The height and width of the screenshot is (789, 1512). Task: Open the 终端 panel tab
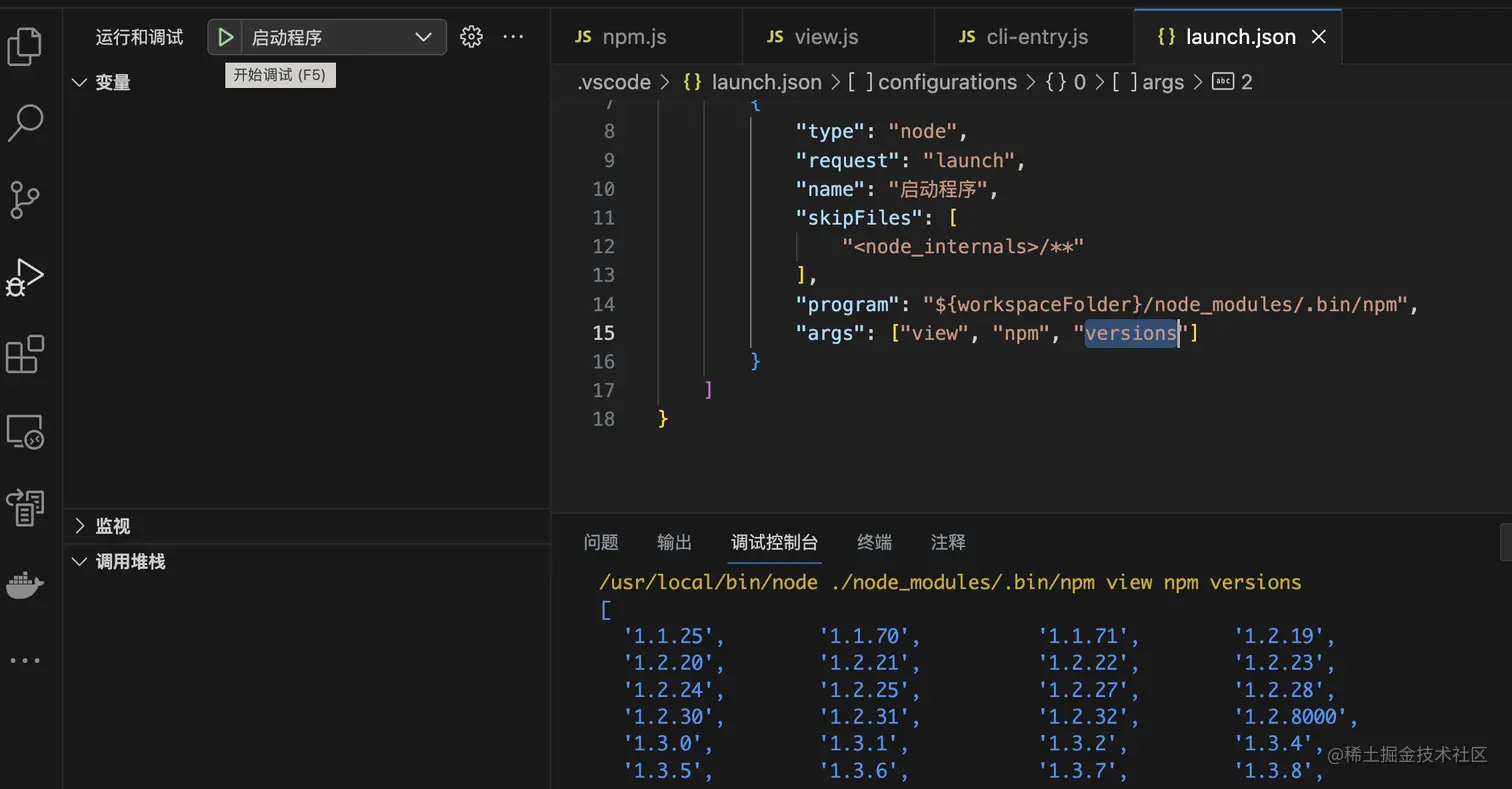click(x=875, y=542)
